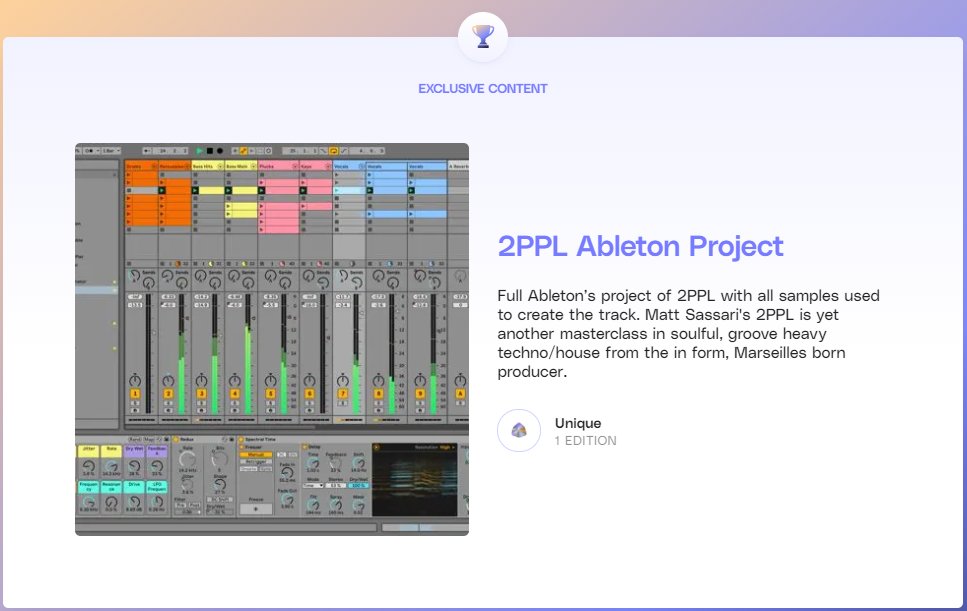Click the description paragraph about Matt Sassari
This screenshot has height=611, width=967.
click(688, 334)
